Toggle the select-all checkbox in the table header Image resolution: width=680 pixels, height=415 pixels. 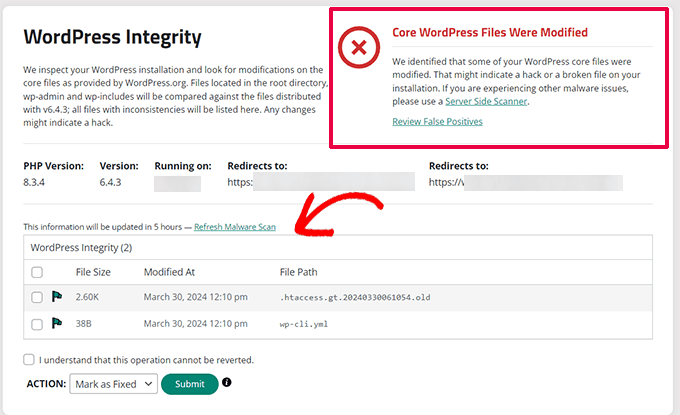pyautogui.click(x=37, y=272)
